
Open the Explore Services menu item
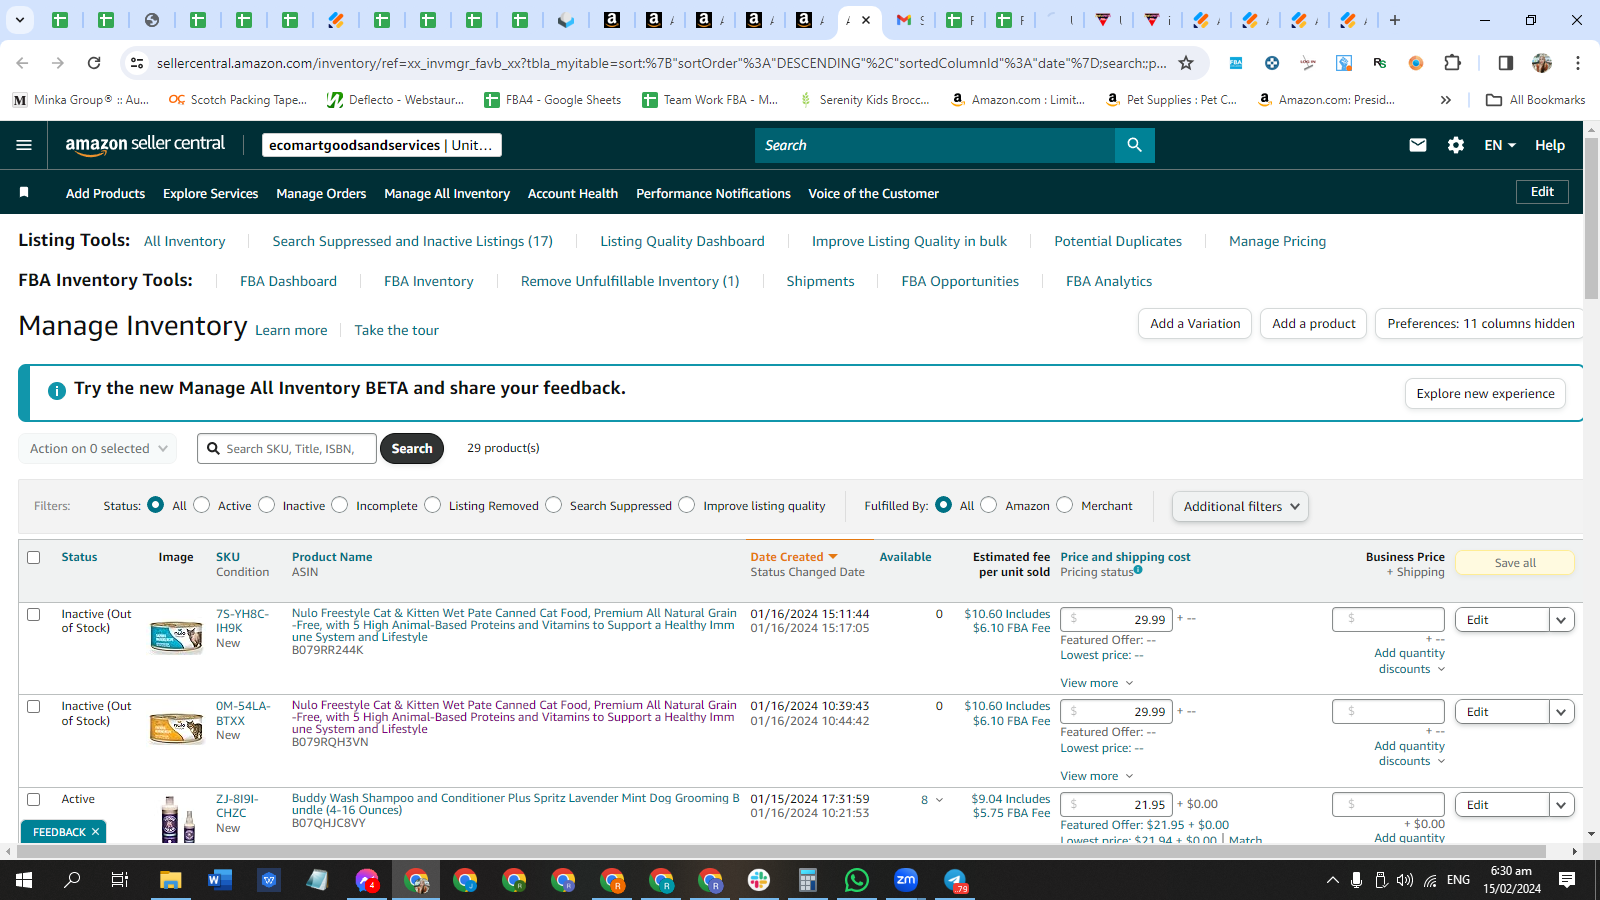(x=210, y=193)
